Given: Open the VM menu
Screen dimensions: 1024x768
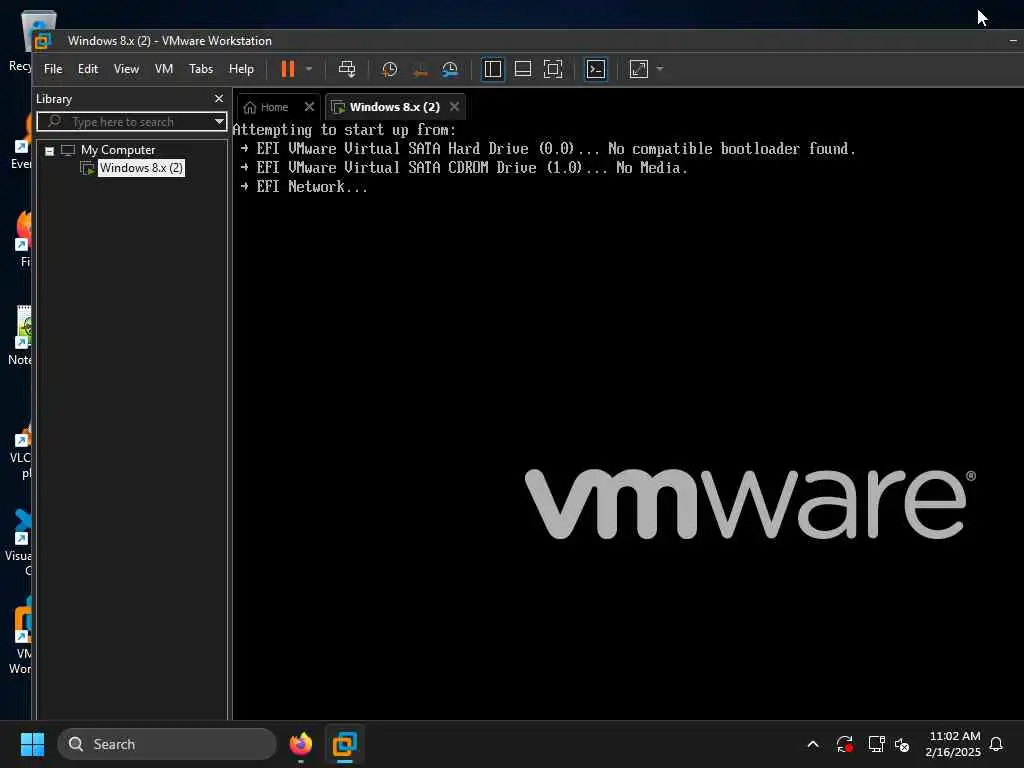Looking at the screenshot, I should point(163,69).
